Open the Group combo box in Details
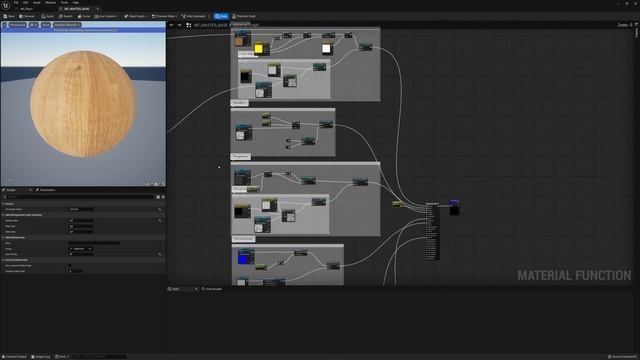 tap(80, 249)
